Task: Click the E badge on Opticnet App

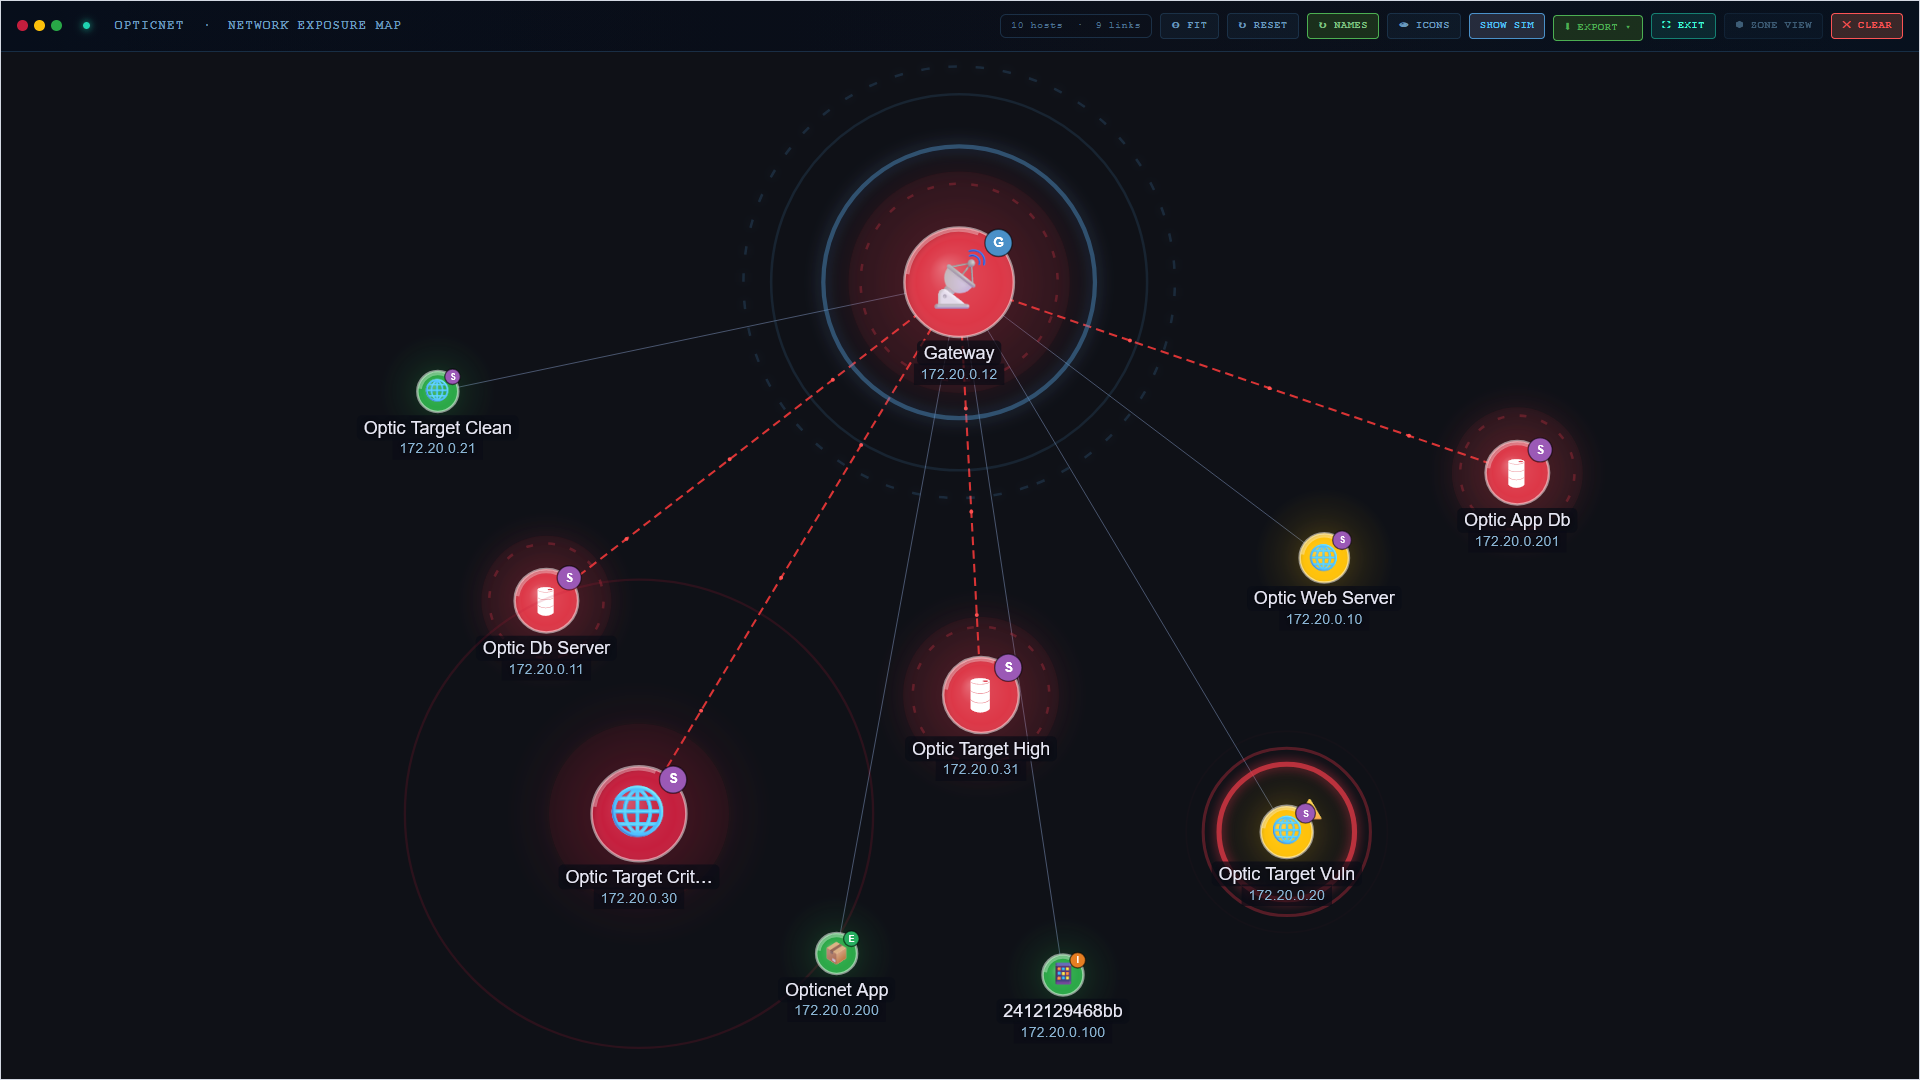Action: point(851,939)
